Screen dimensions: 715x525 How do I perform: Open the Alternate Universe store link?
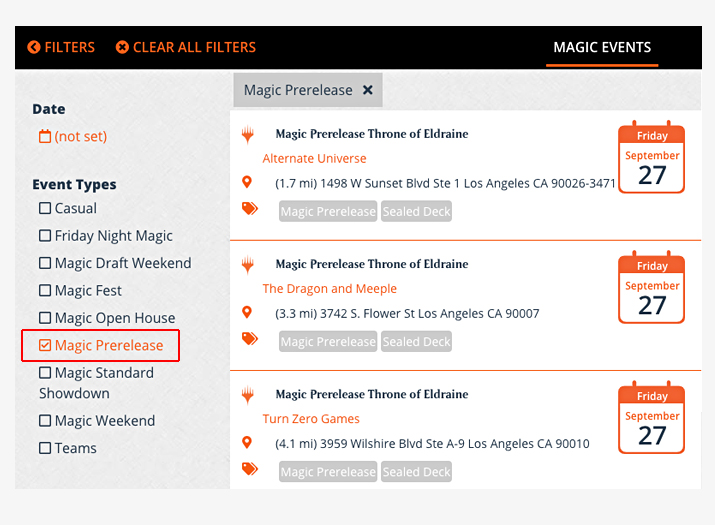[314, 158]
